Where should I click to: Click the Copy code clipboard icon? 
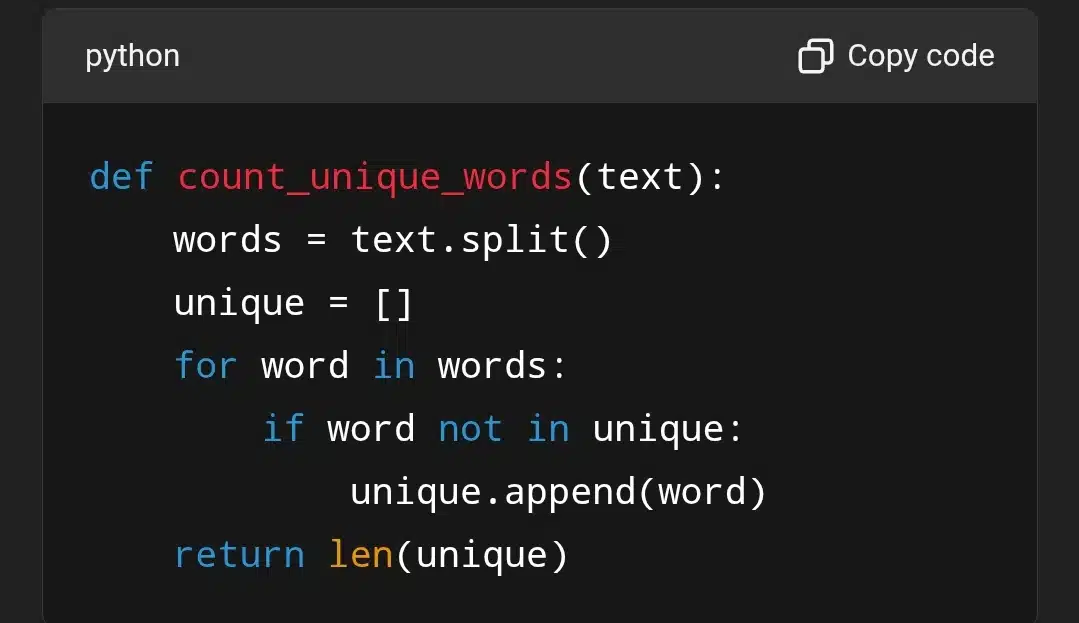tap(815, 56)
